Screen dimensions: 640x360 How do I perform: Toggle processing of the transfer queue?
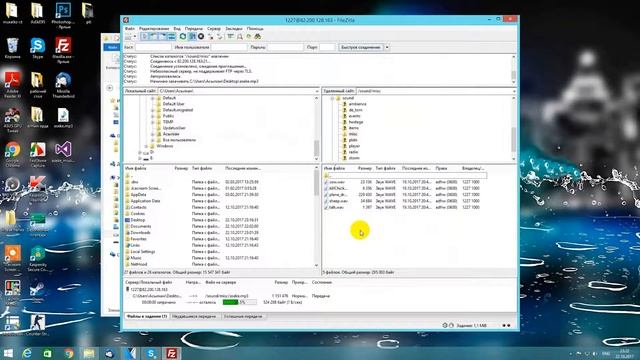(192, 37)
